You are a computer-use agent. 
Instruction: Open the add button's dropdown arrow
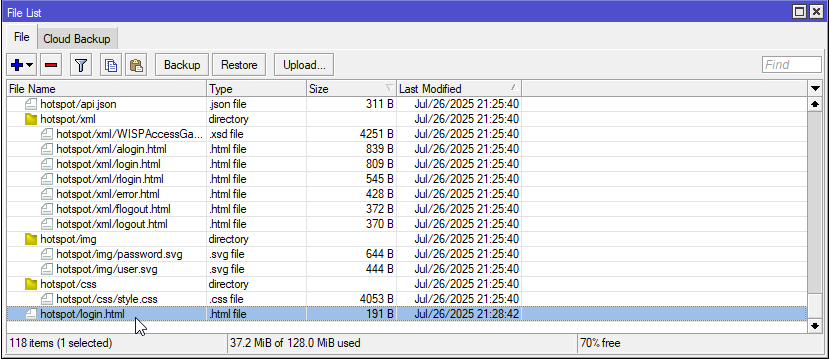29,65
